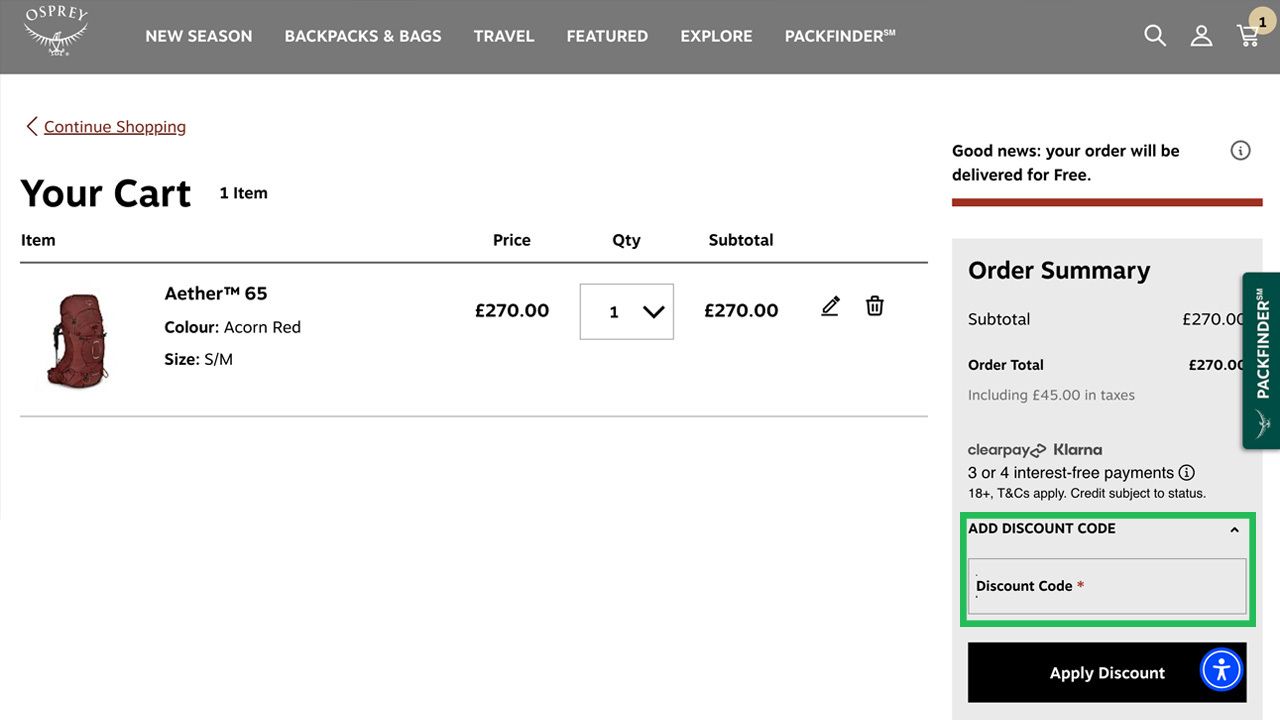The width and height of the screenshot is (1280, 720).
Task: Open the shopping cart icon
Action: (x=1247, y=37)
